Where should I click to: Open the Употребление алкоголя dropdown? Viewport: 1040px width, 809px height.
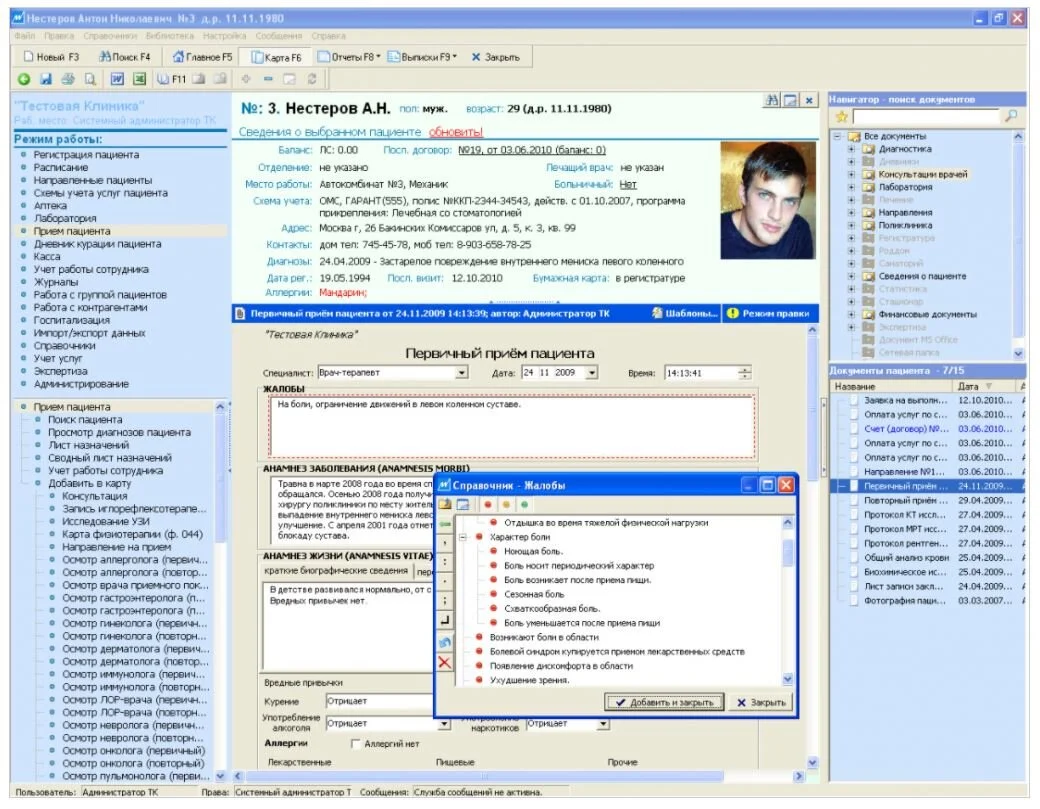click(x=444, y=724)
